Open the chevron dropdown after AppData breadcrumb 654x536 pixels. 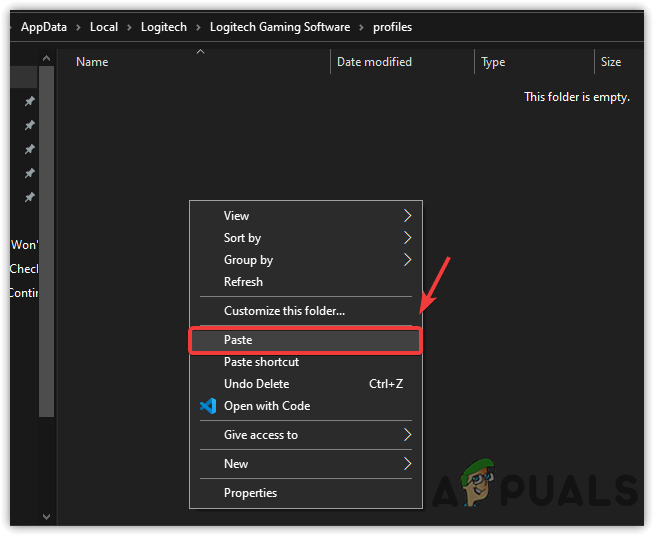pyautogui.click(x=78, y=28)
